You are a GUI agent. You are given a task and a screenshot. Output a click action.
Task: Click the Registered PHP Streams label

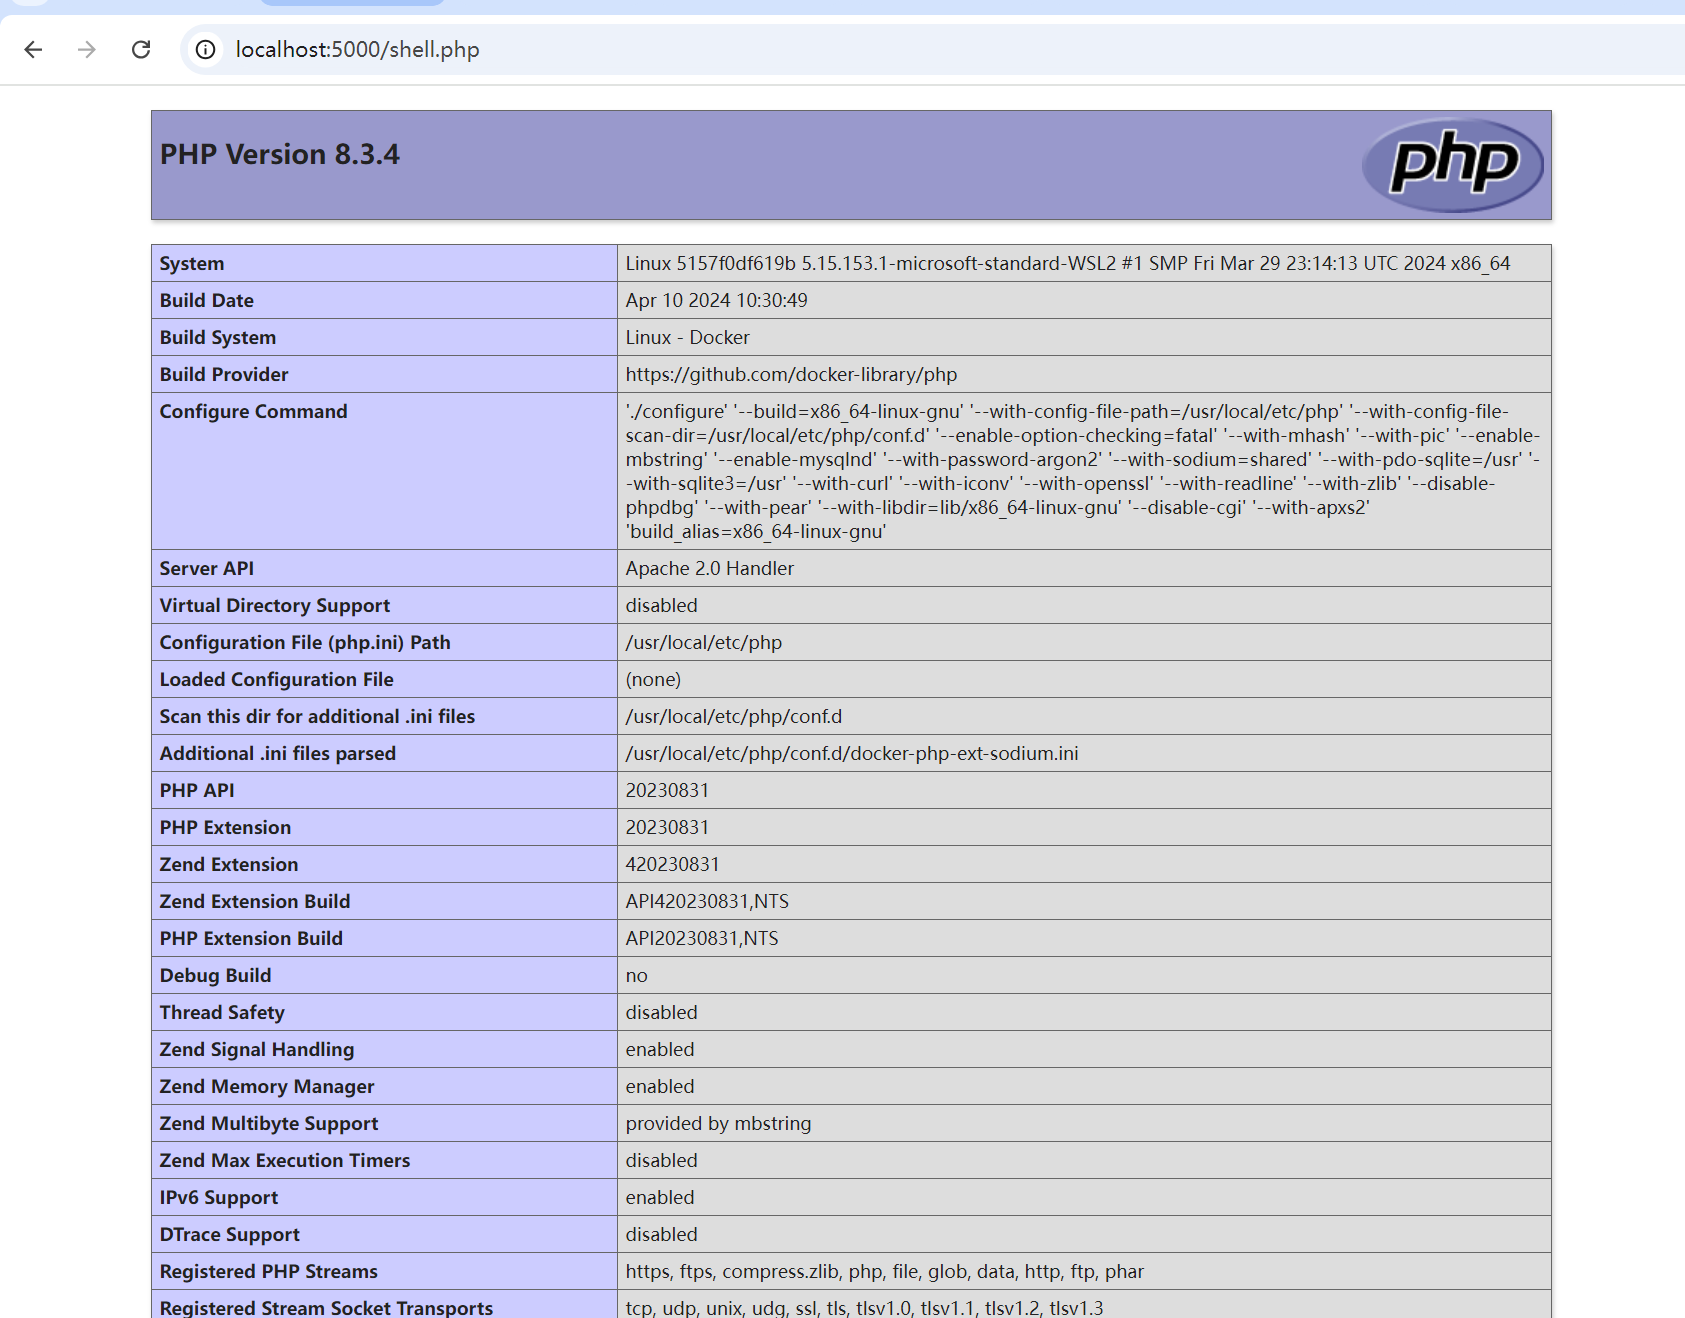pos(269,1272)
